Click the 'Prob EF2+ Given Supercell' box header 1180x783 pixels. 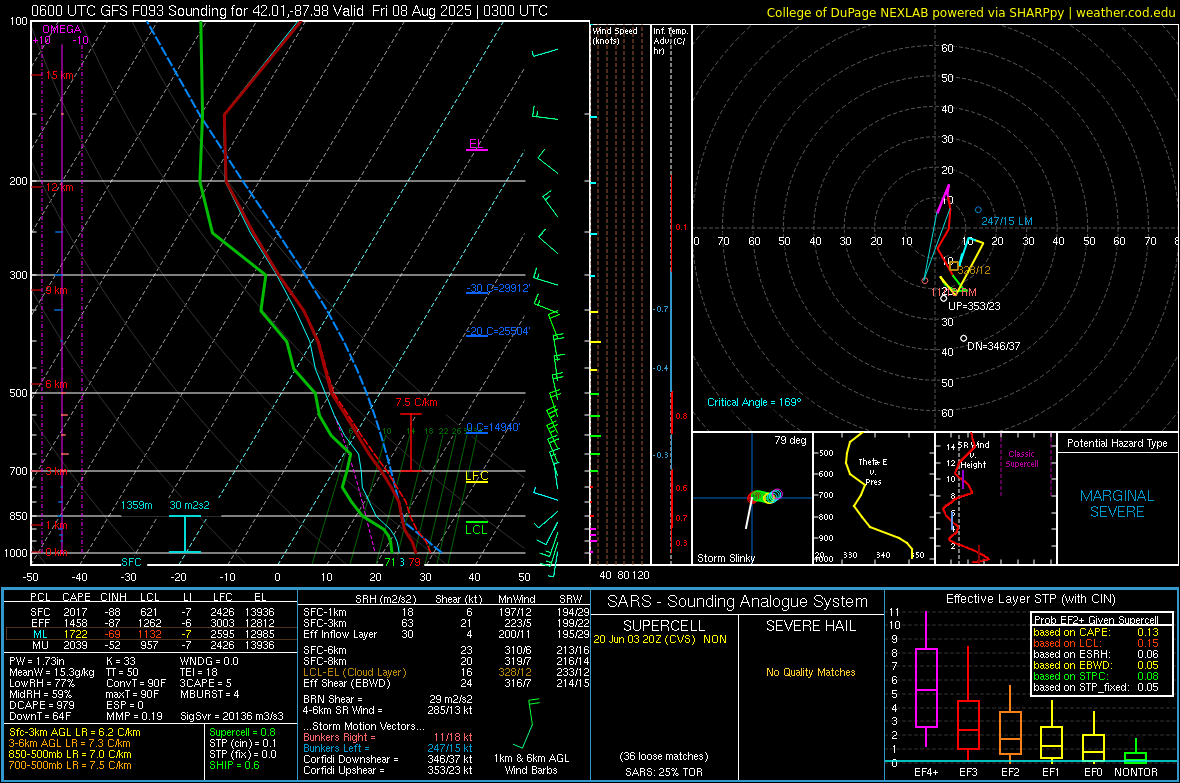(1096, 620)
